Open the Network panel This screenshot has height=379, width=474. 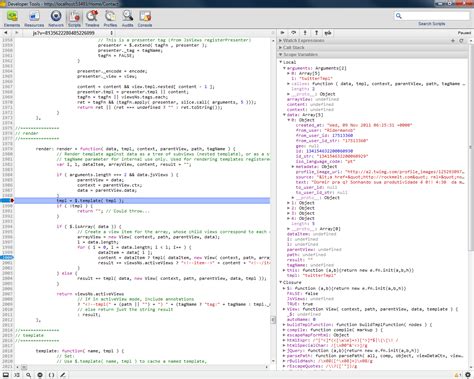tap(56, 19)
